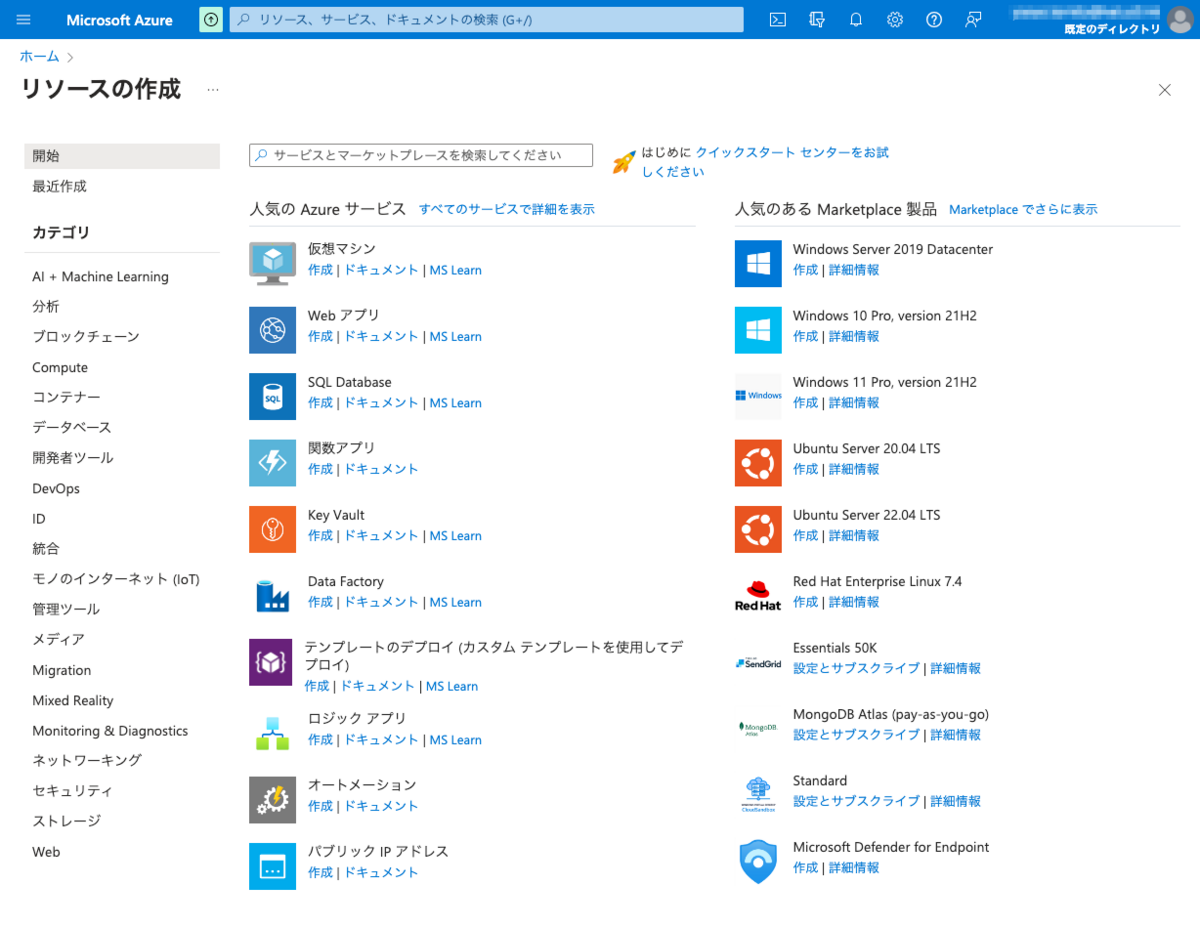Open ドキュメント for Key Vault
Screen dimensions: 1200x927
pos(381,536)
